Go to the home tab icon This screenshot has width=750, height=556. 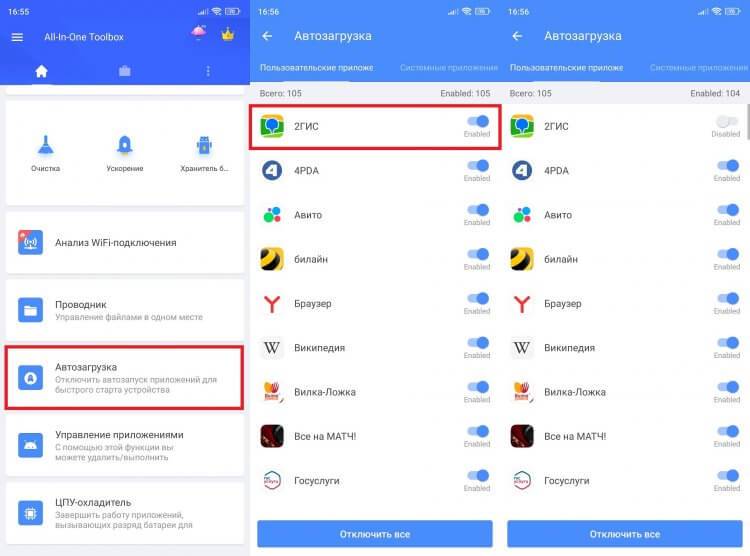tap(42, 71)
